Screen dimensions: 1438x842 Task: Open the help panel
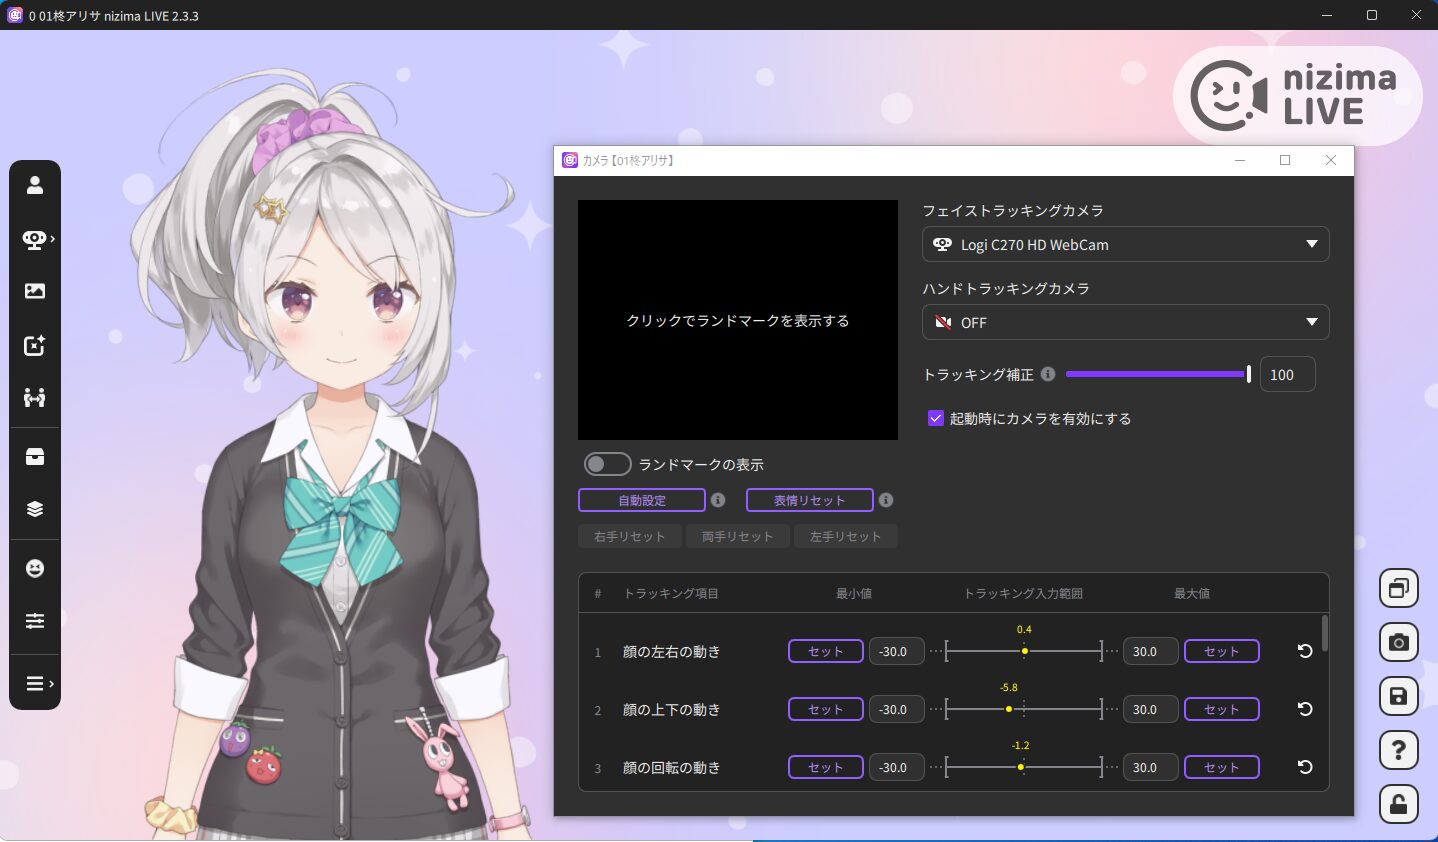click(x=1398, y=750)
